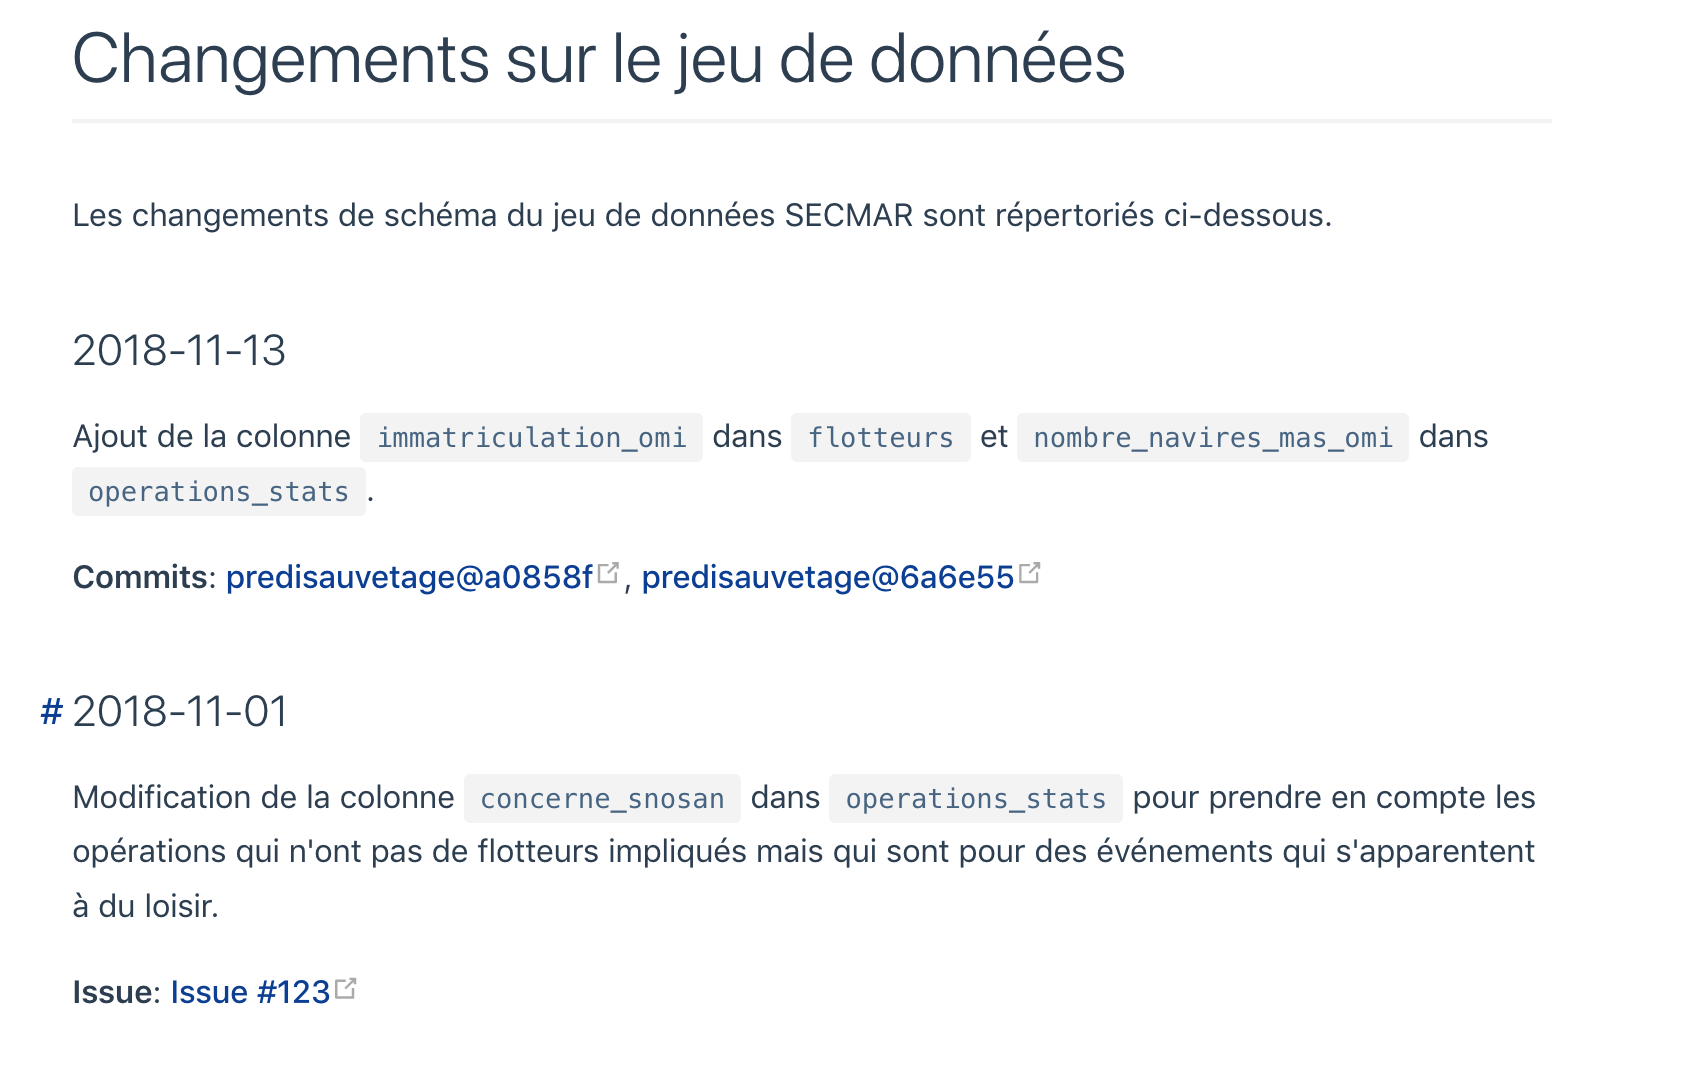Click external-link icon after predisauvetage@6a6e55
Image resolution: width=1700 pixels, height=1070 pixels.
point(1030,573)
